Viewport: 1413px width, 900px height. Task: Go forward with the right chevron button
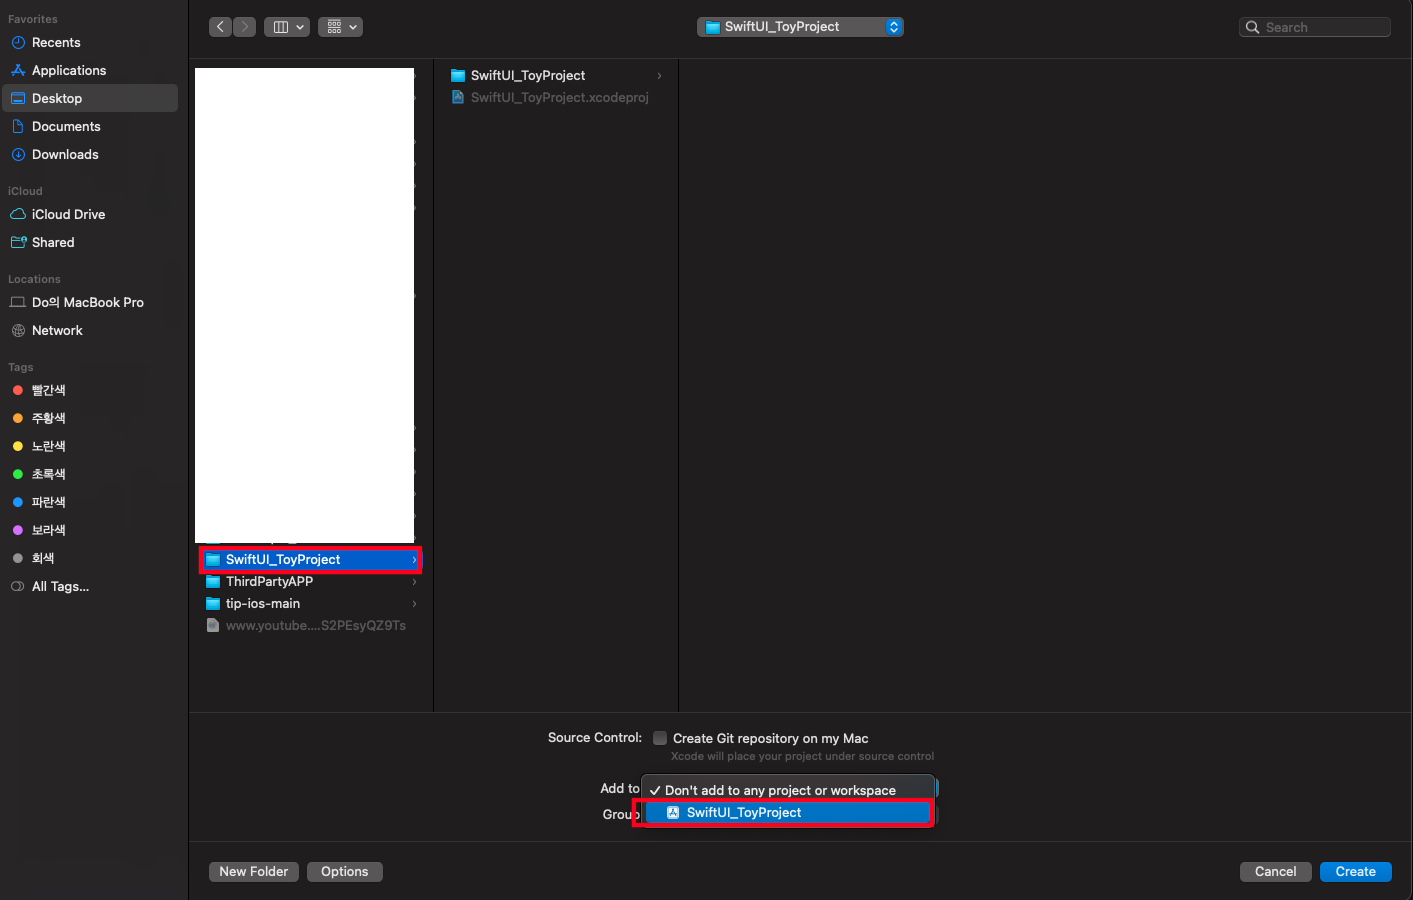coord(244,27)
